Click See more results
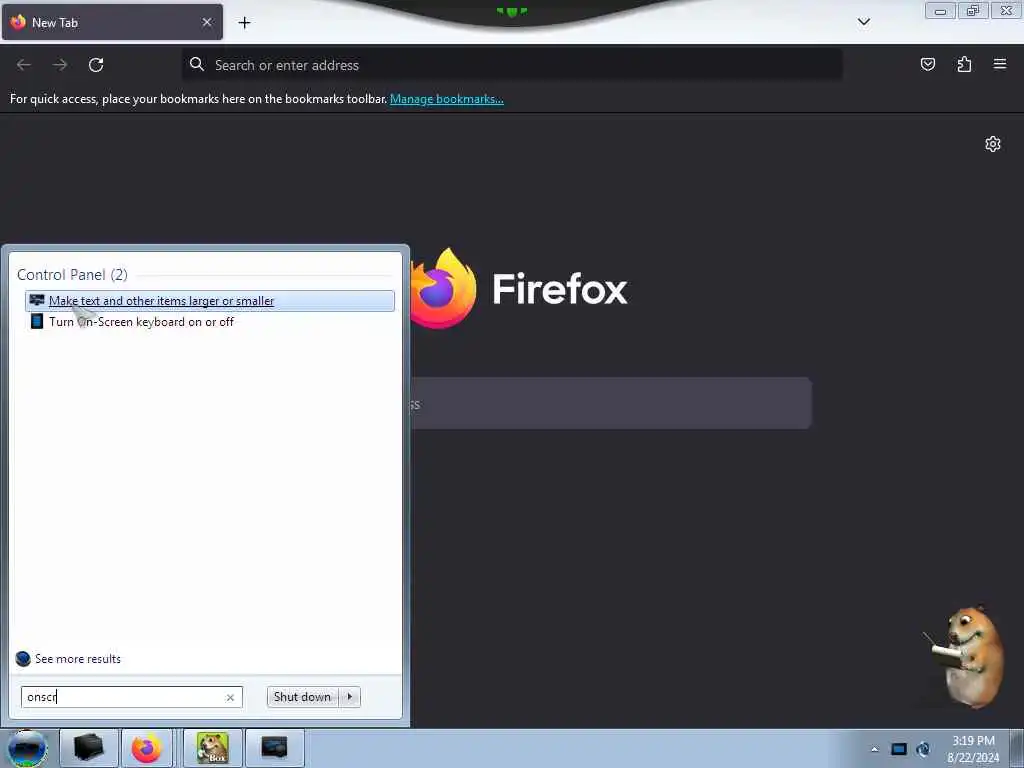This screenshot has height=768, width=1024. [x=78, y=659]
